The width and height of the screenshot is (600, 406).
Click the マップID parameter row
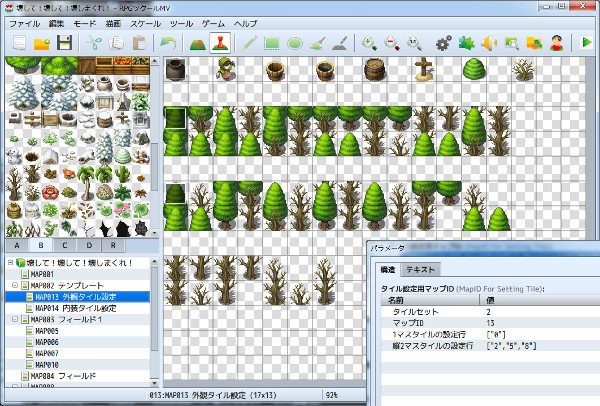(x=491, y=323)
